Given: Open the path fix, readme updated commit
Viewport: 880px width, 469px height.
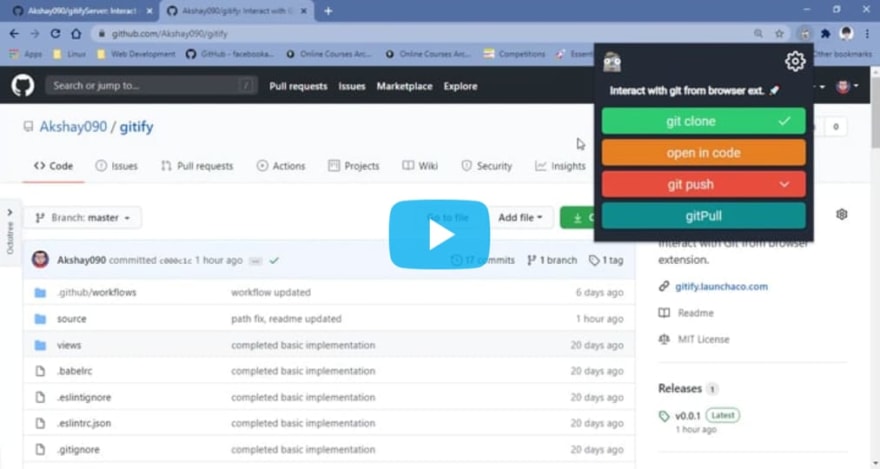Looking at the screenshot, I should [x=286, y=319].
